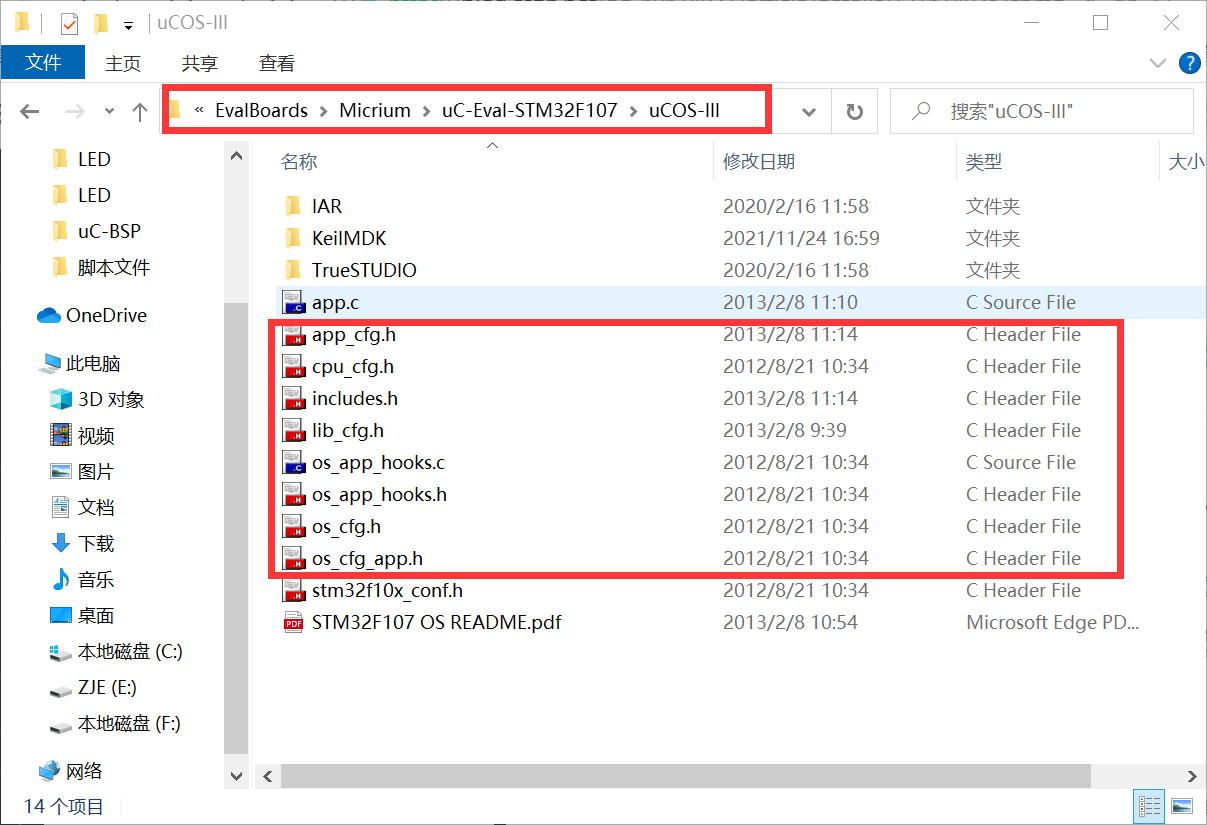
Task: Open 桌面 in the navigation pane
Action: tap(96, 615)
